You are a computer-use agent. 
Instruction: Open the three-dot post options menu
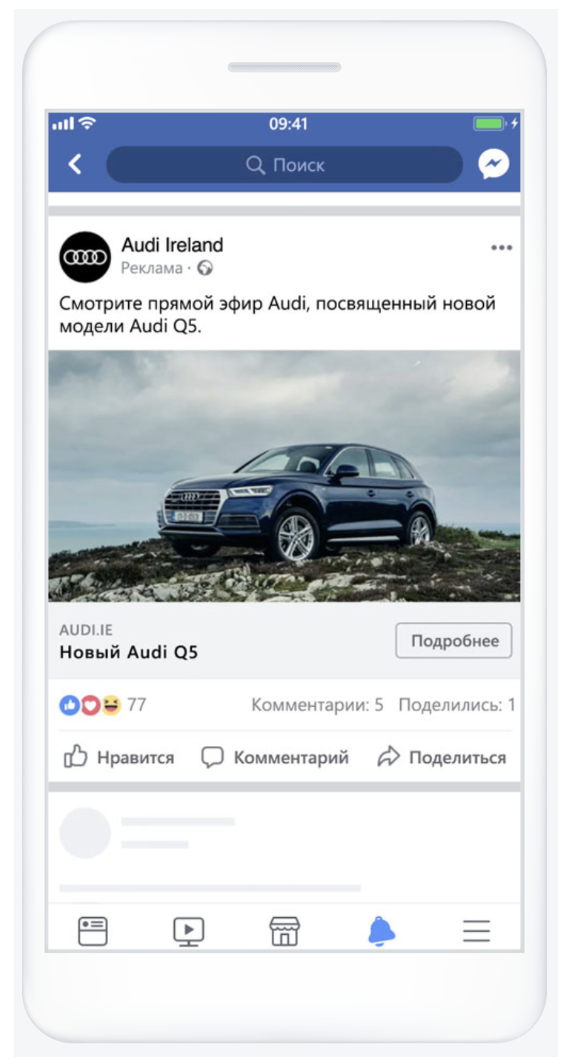pos(502,248)
